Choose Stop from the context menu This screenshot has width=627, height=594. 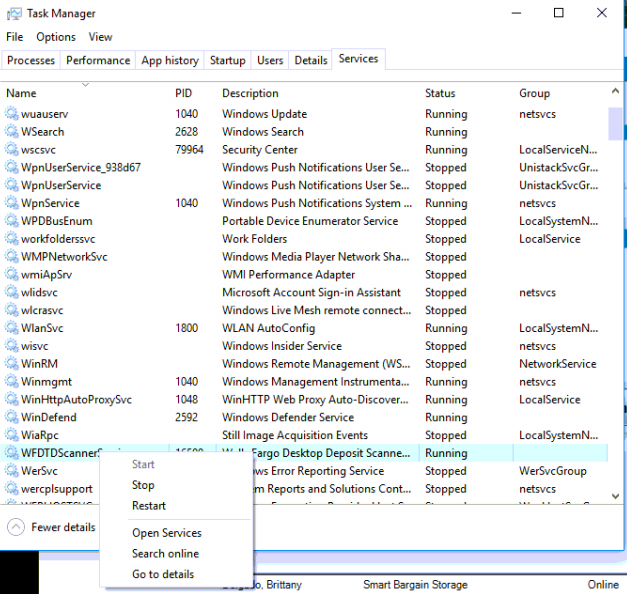143,485
